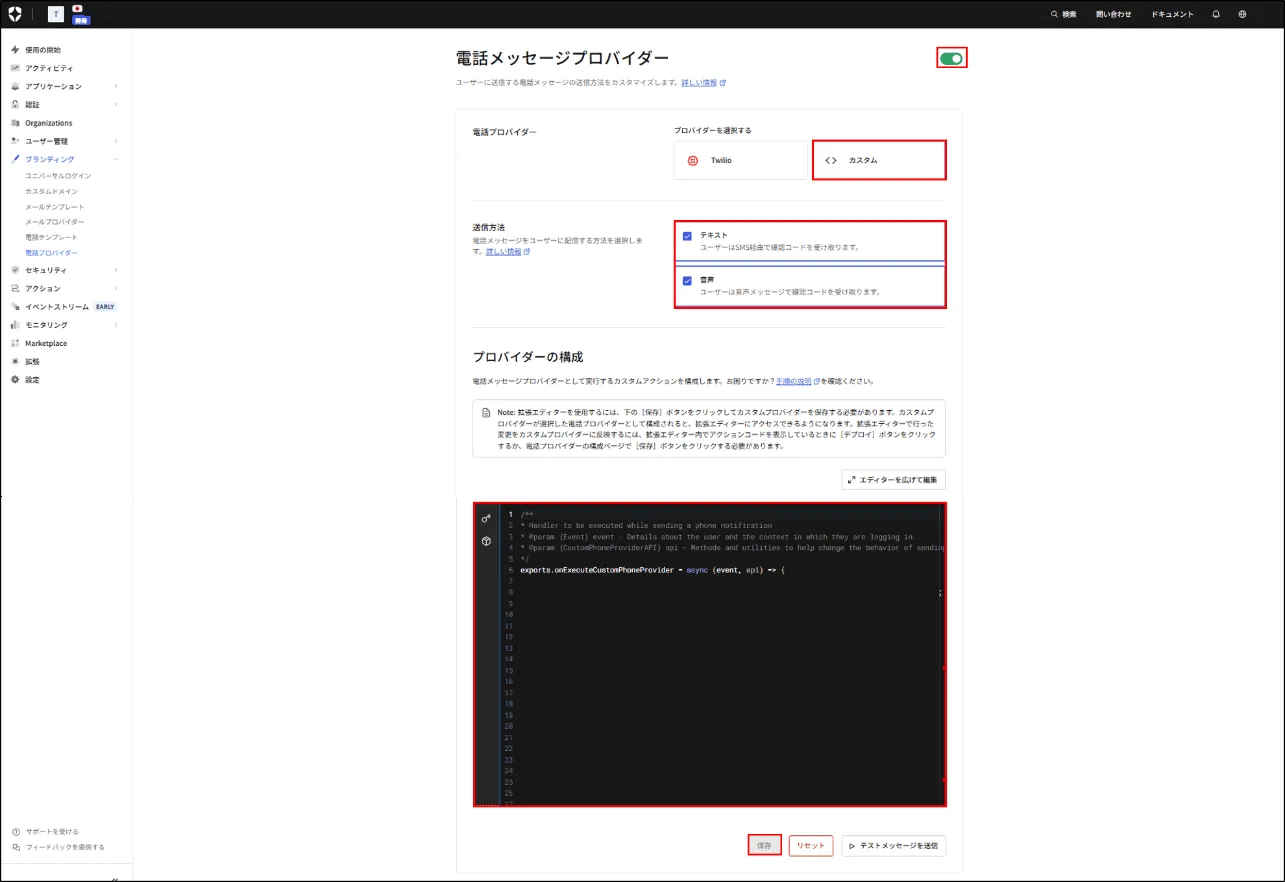The image size is (1285, 882).
Task: Open メールテンプレート in the sidebar
Action: tap(55, 206)
